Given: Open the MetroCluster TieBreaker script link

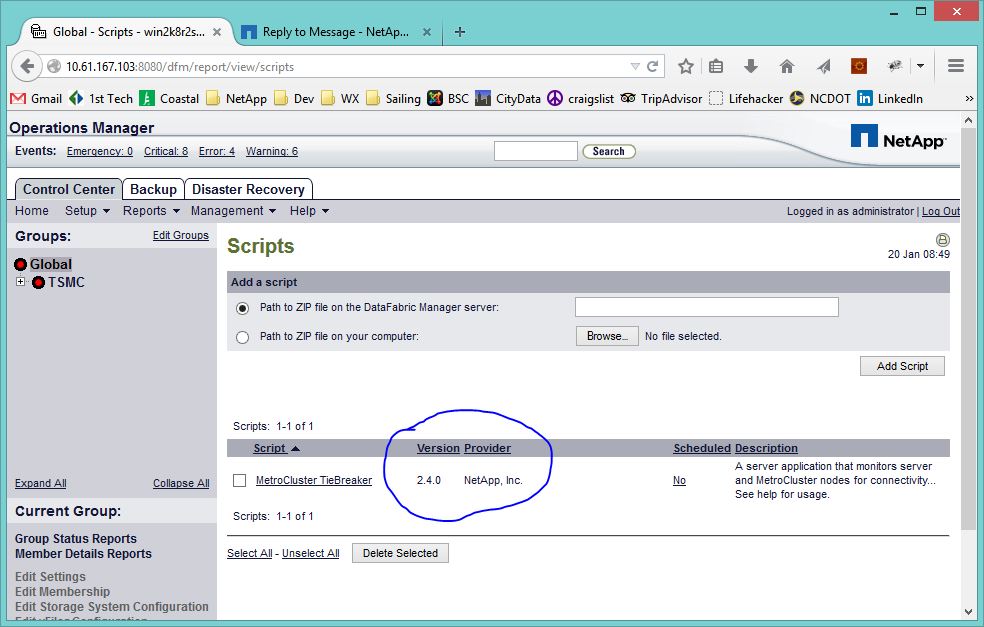Looking at the screenshot, I should pyautogui.click(x=314, y=480).
